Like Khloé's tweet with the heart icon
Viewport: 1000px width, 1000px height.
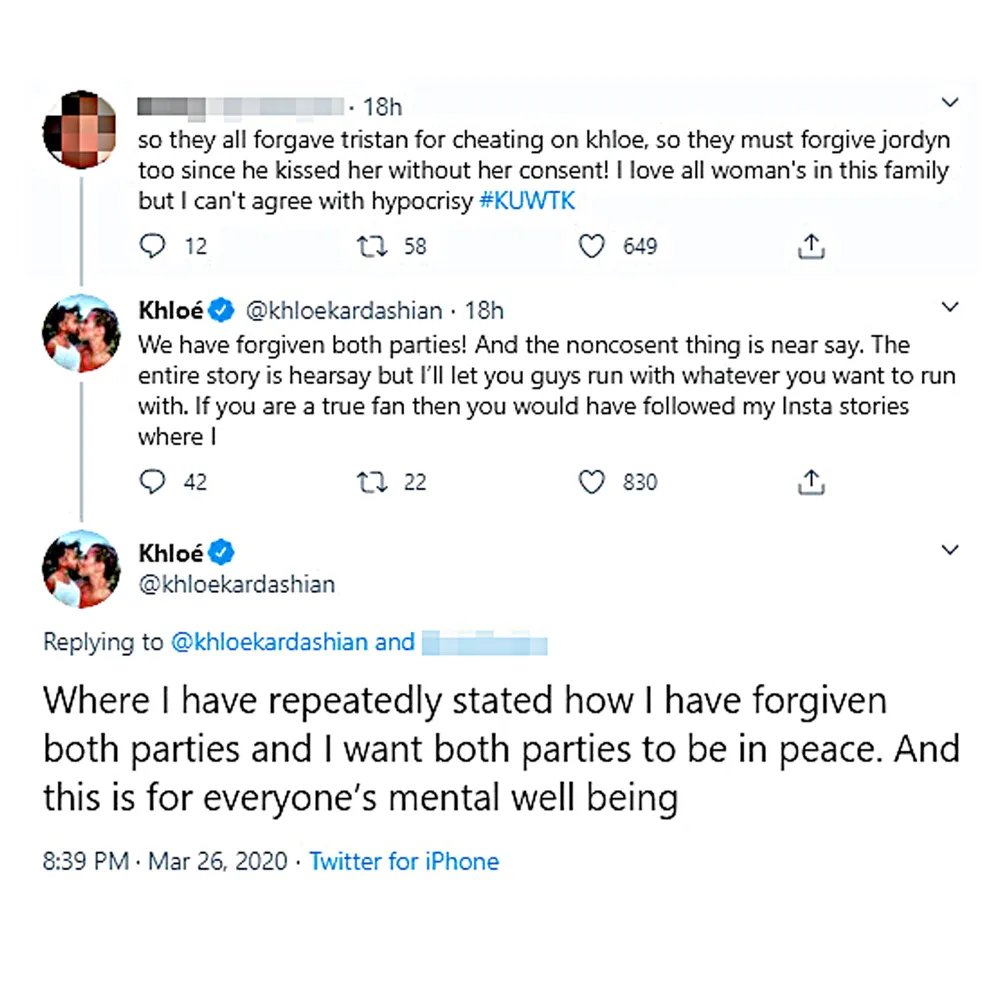pyautogui.click(x=591, y=481)
